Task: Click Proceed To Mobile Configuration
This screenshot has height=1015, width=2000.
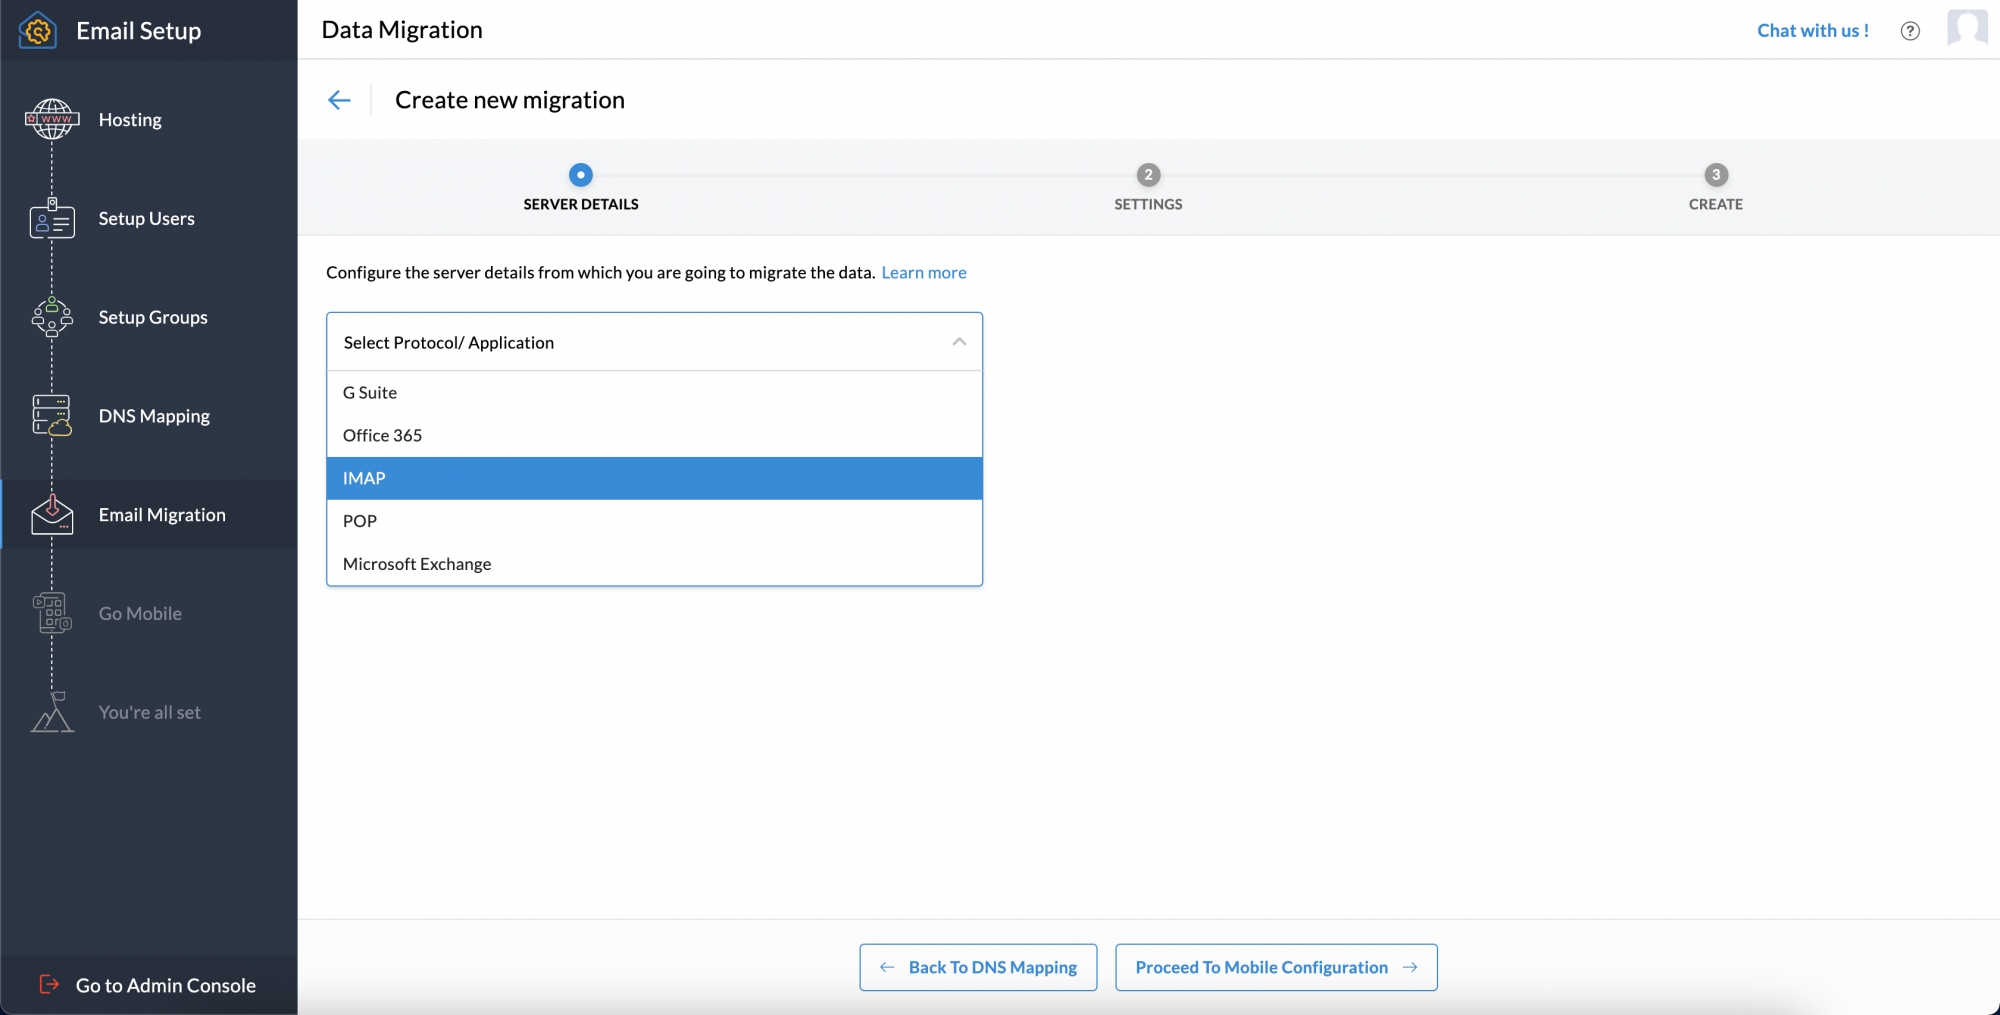Action: 1275,967
